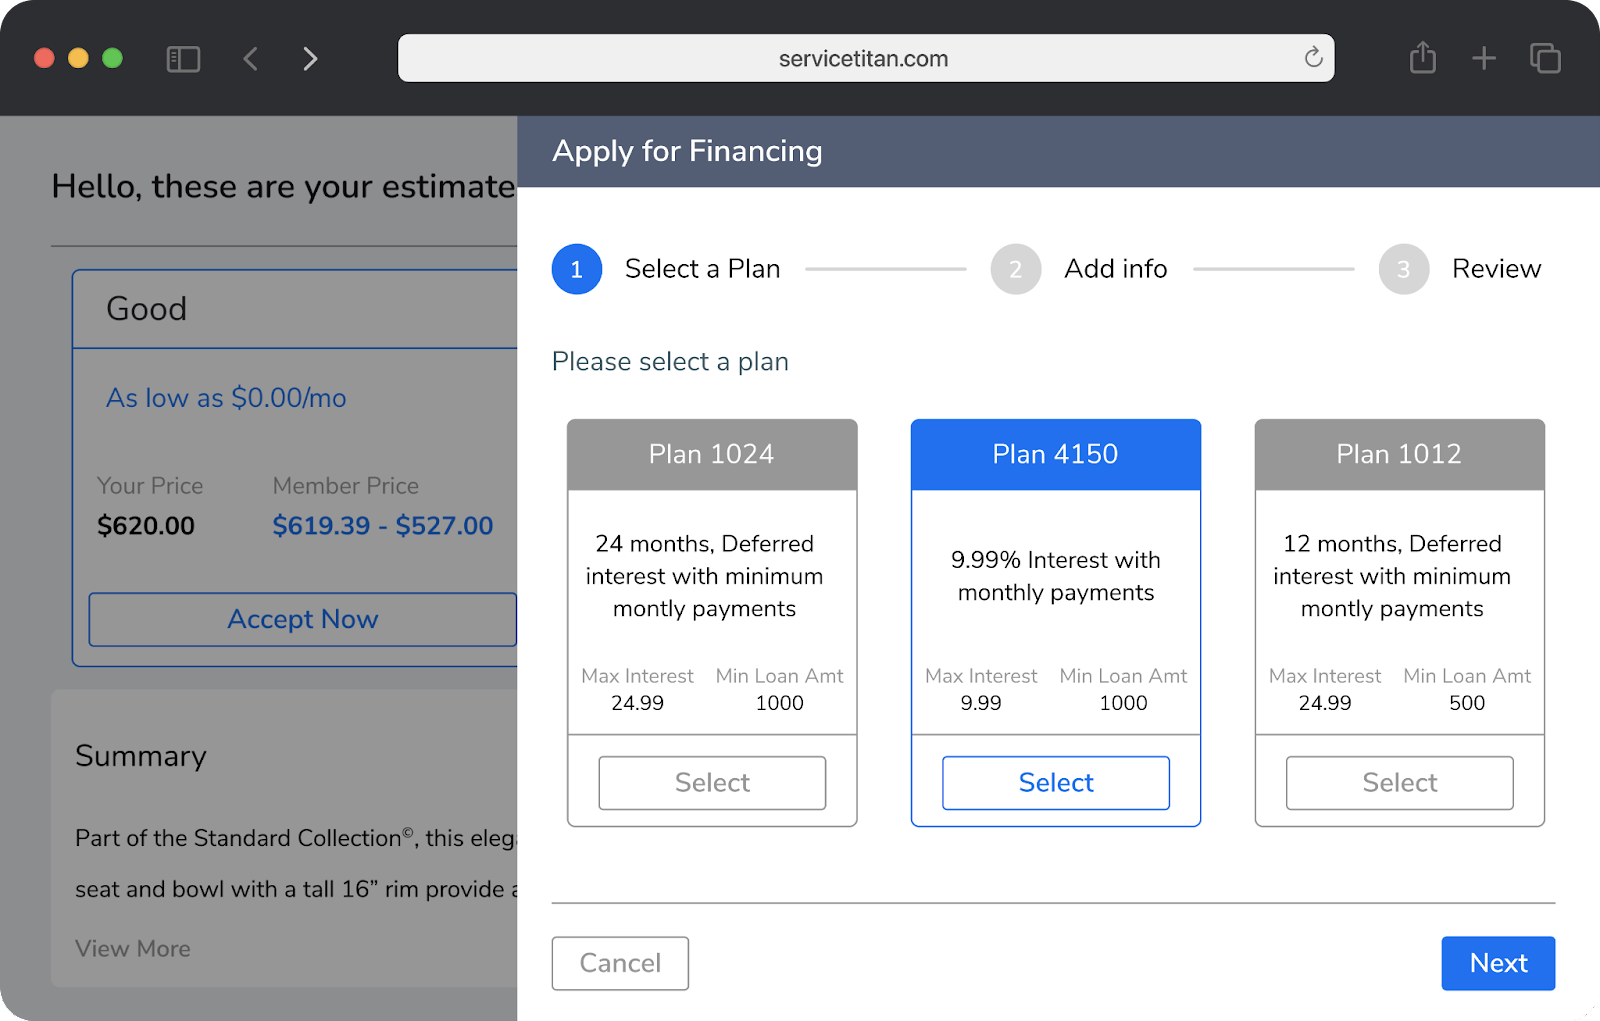Image resolution: width=1600 pixels, height=1021 pixels.
Task: Jump to the Add info step
Action: pyautogui.click(x=1016, y=268)
